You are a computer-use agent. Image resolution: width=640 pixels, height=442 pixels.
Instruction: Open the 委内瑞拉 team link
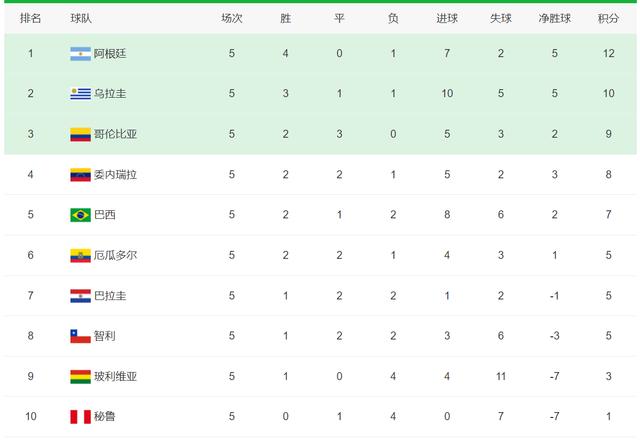click(117, 174)
